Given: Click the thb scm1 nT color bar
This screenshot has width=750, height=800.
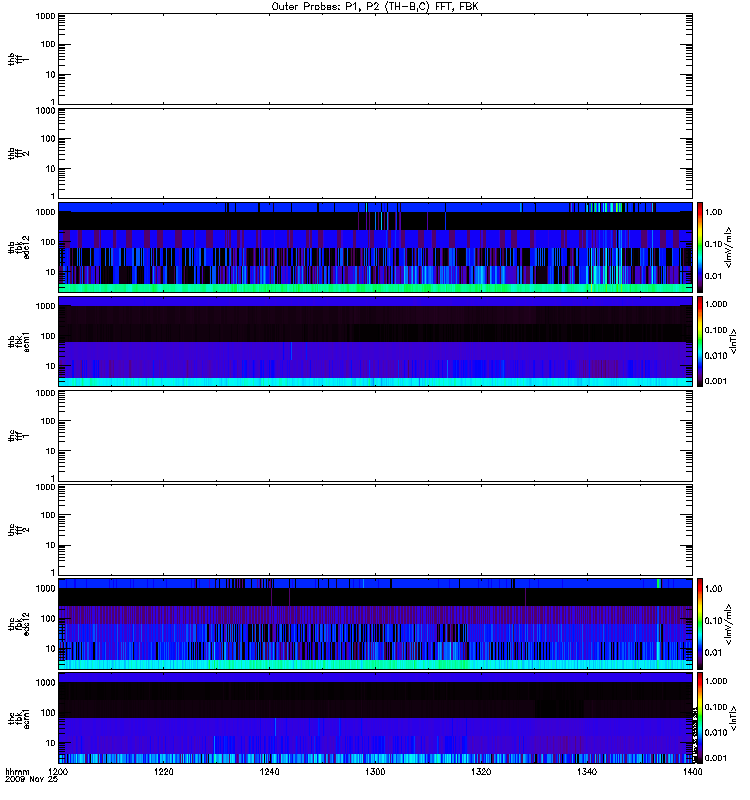Looking at the screenshot, I should pyautogui.click(x=699, y=341).
